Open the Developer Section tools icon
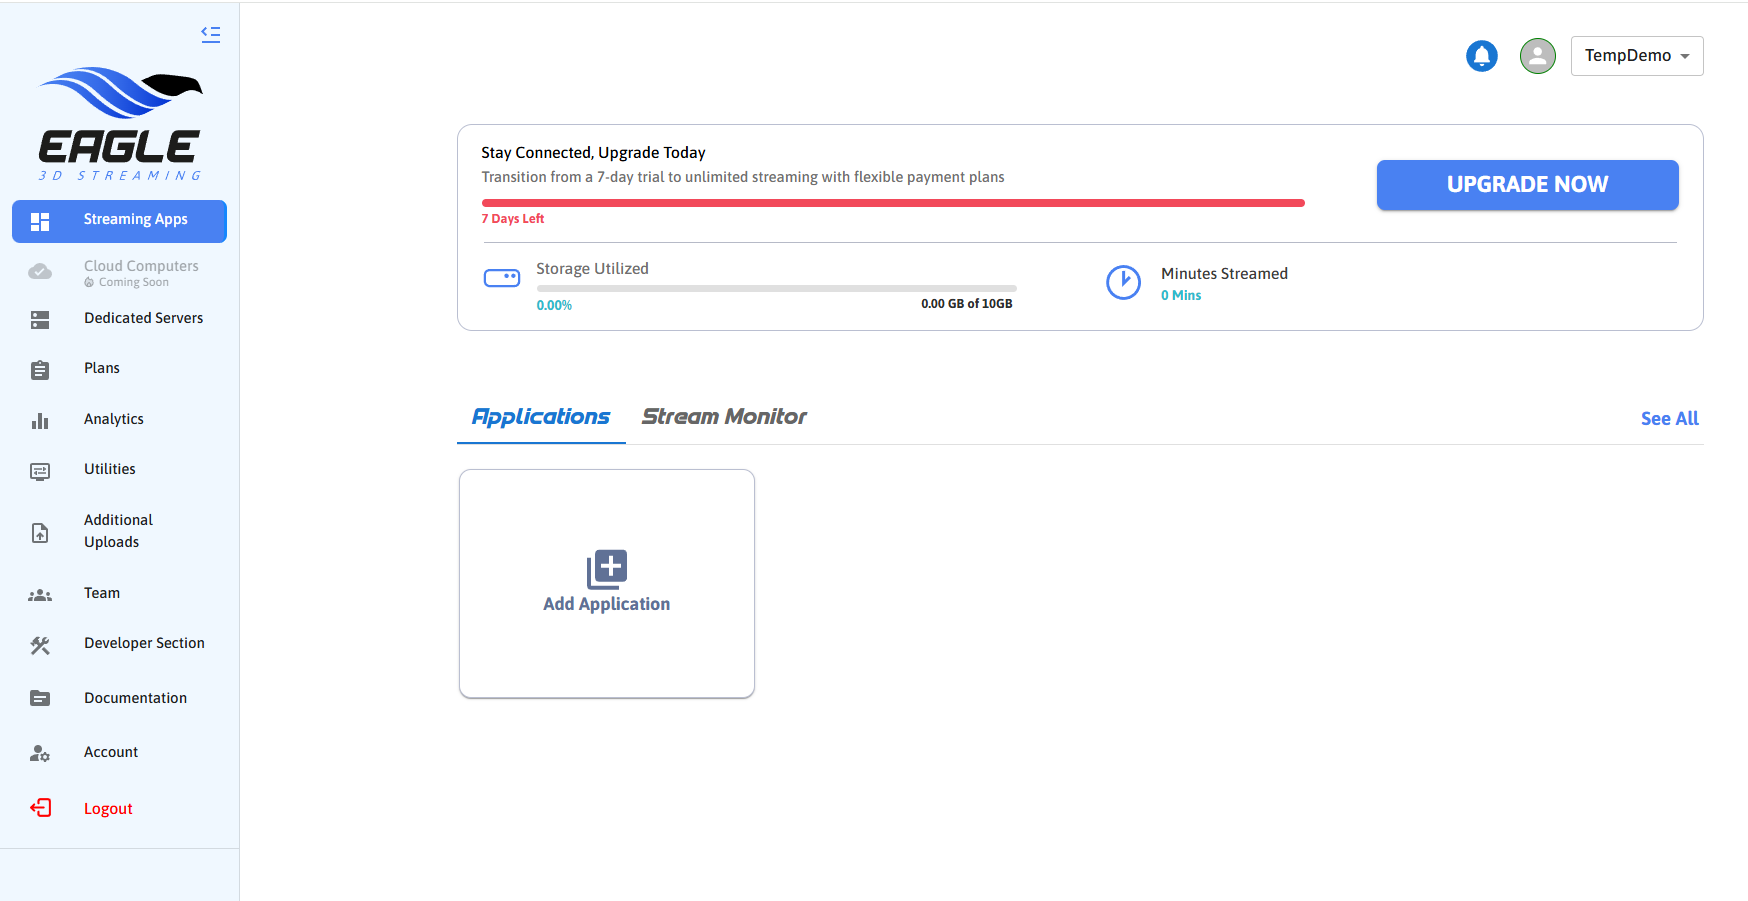This screenshot has height=901, width=1748. [40, 645]
